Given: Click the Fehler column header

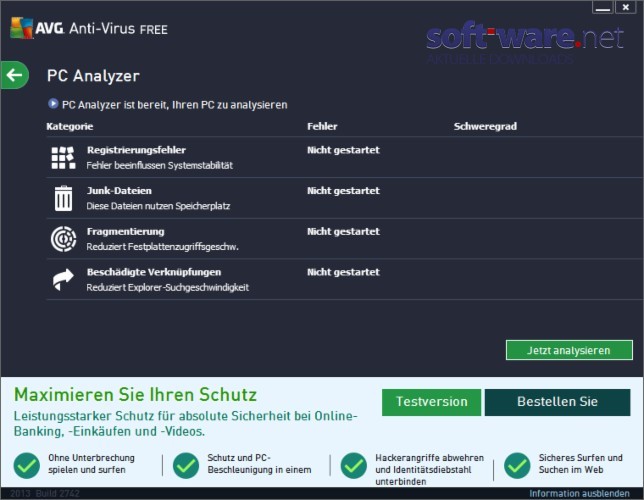Looking at the screenshot, I should click(x=322, y=127).
